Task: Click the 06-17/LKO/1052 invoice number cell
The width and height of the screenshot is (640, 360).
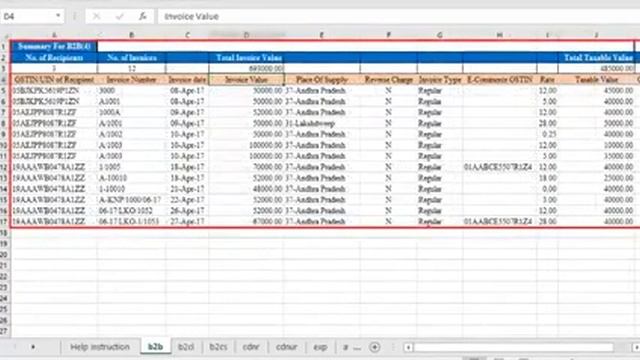Action: [x=131, y=211]
